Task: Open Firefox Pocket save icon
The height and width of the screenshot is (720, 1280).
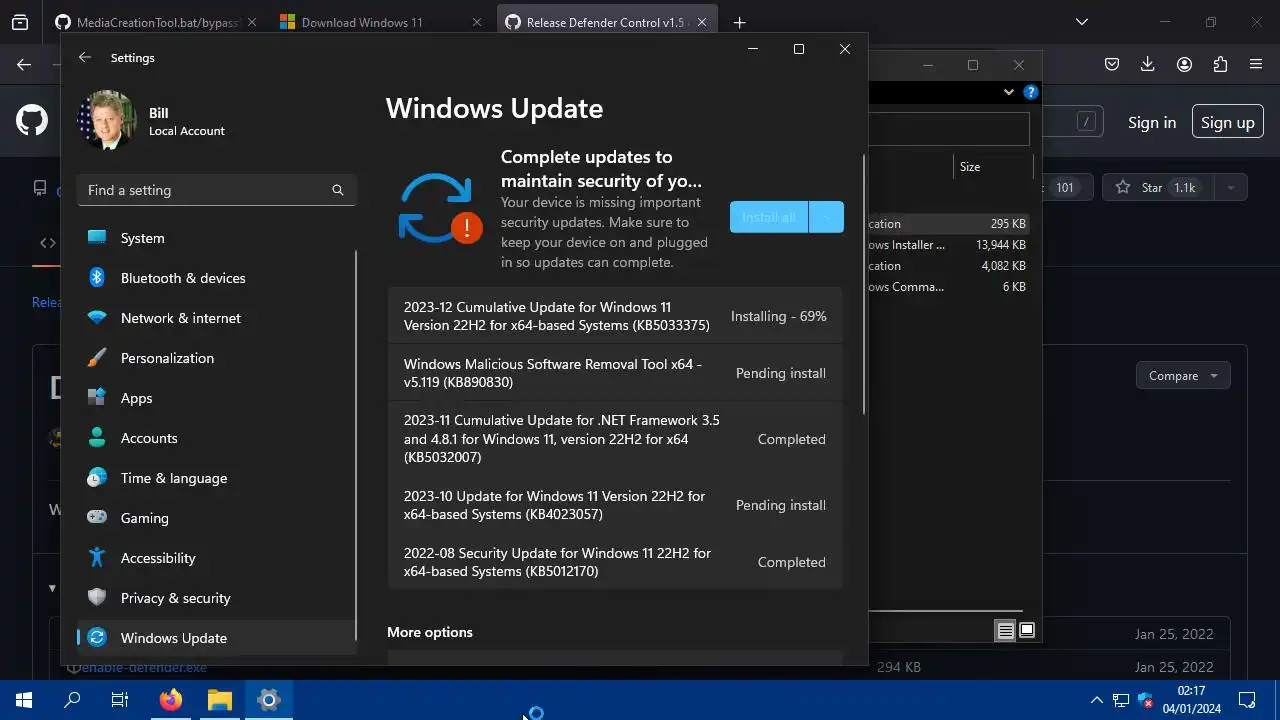Action: pyautogui.click(x=1111, y=64)
